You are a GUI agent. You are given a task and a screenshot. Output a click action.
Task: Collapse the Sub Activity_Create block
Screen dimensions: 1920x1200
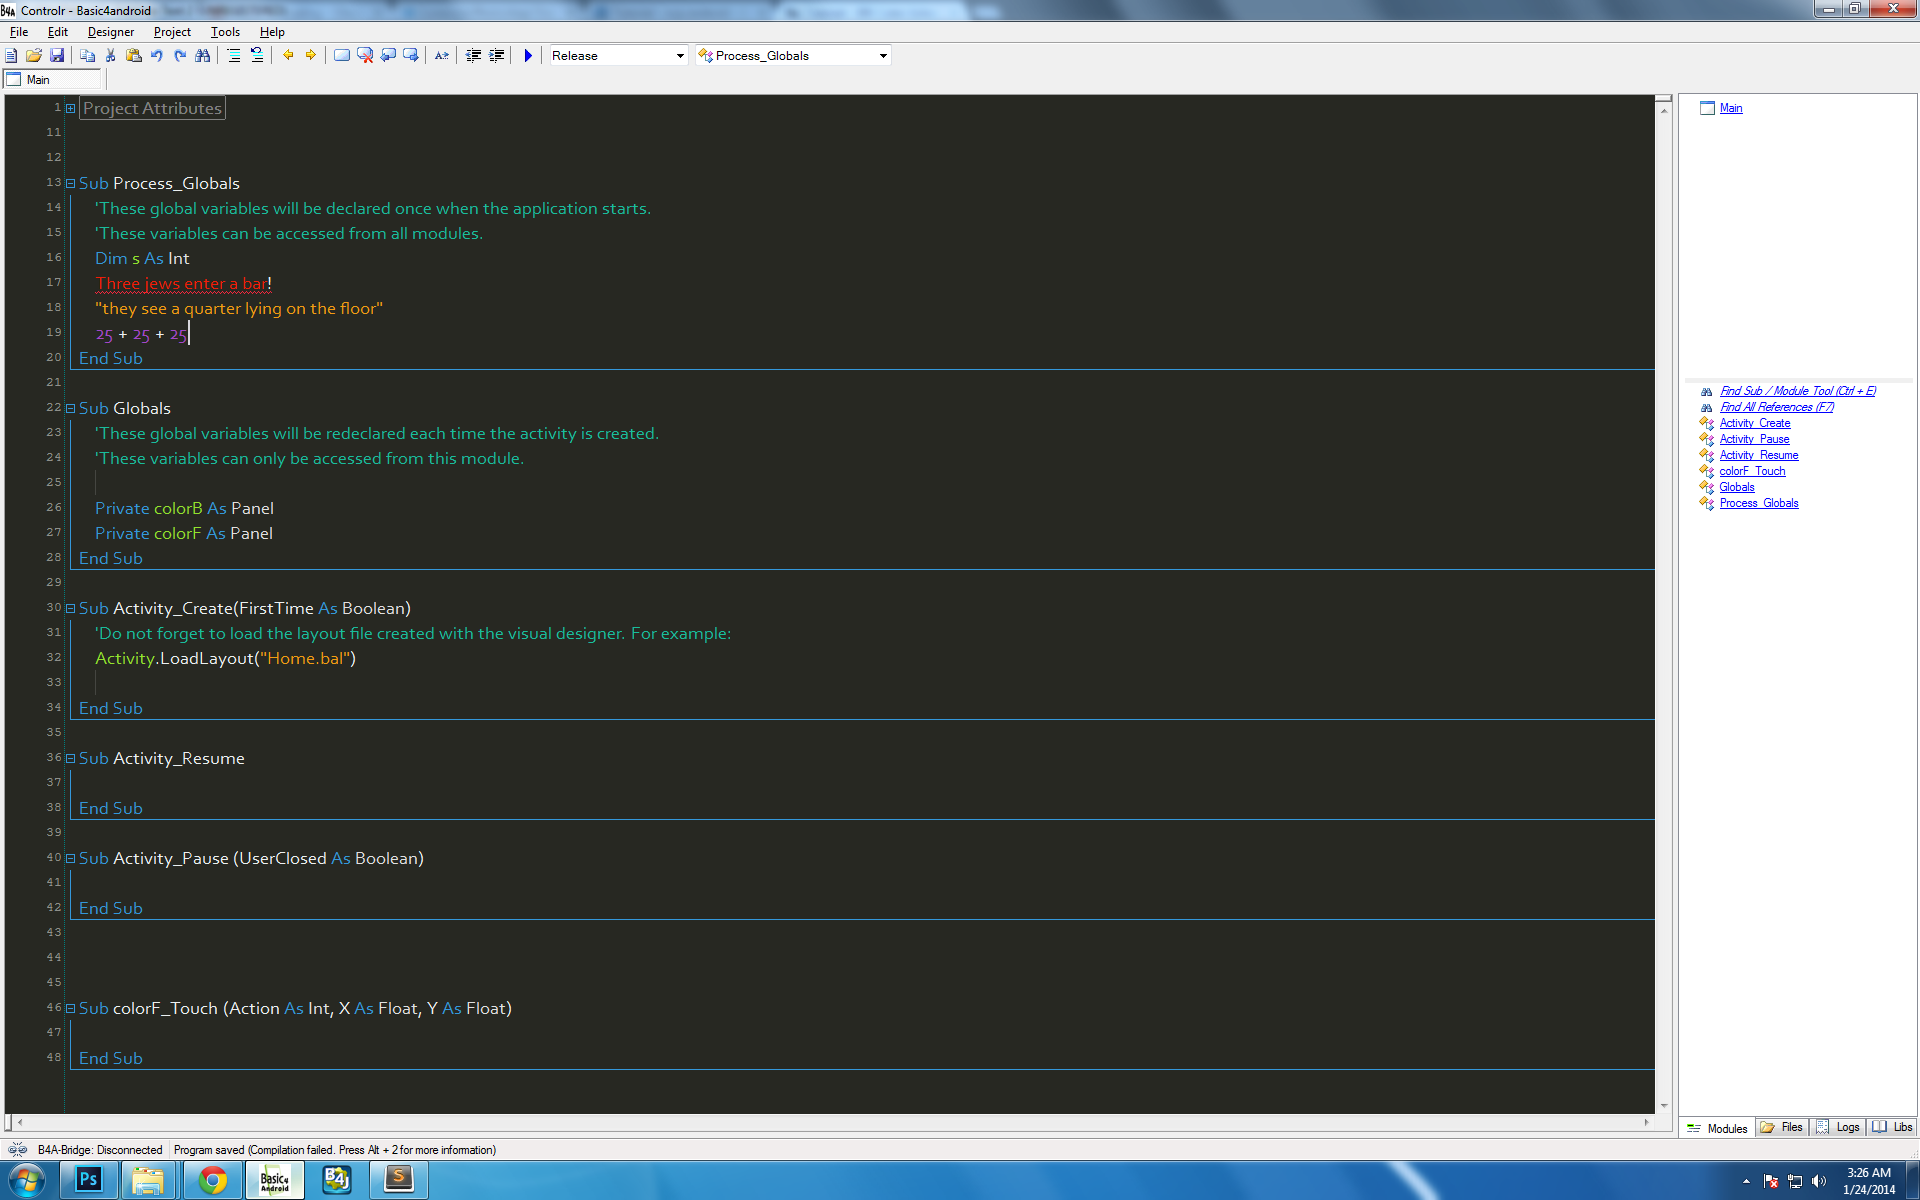70,608
